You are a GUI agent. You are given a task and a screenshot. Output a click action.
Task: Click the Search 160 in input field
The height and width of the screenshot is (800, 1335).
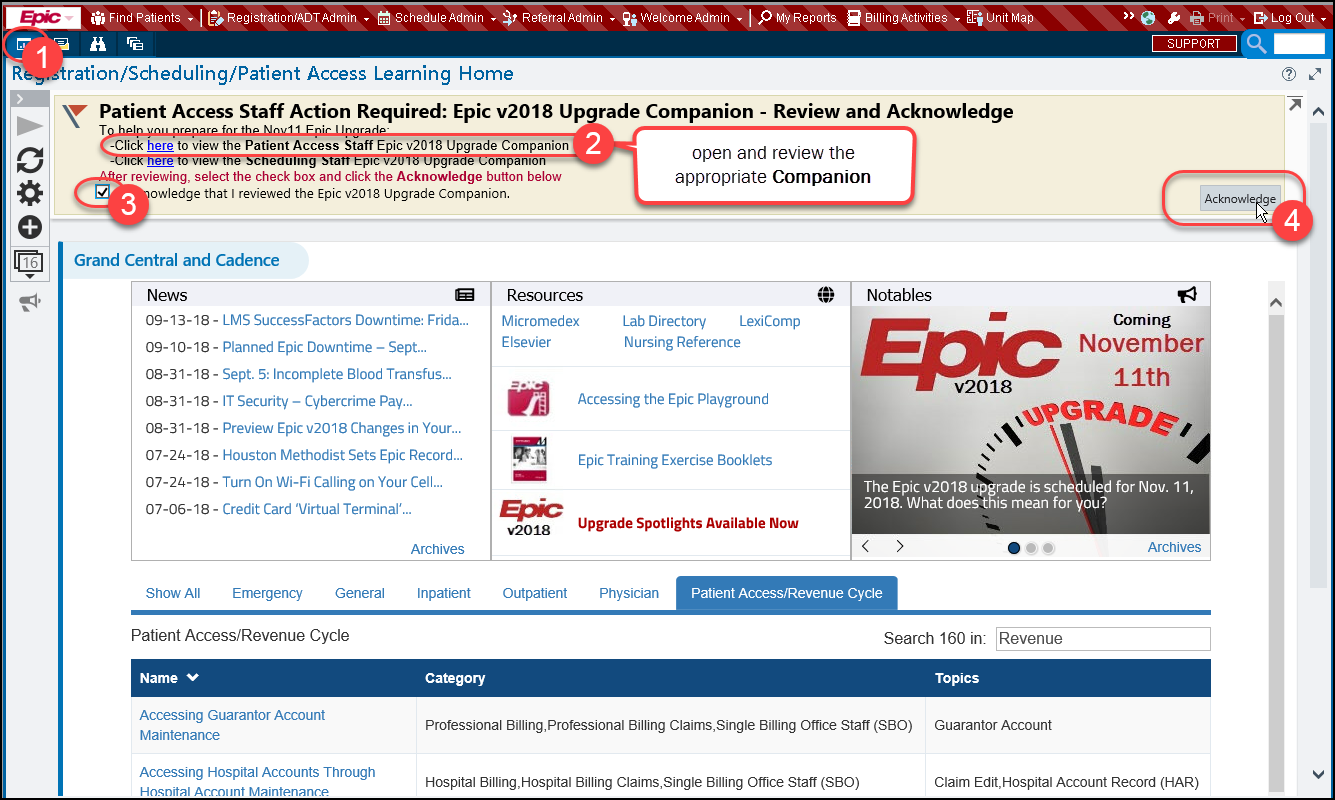pos(1102,639)
